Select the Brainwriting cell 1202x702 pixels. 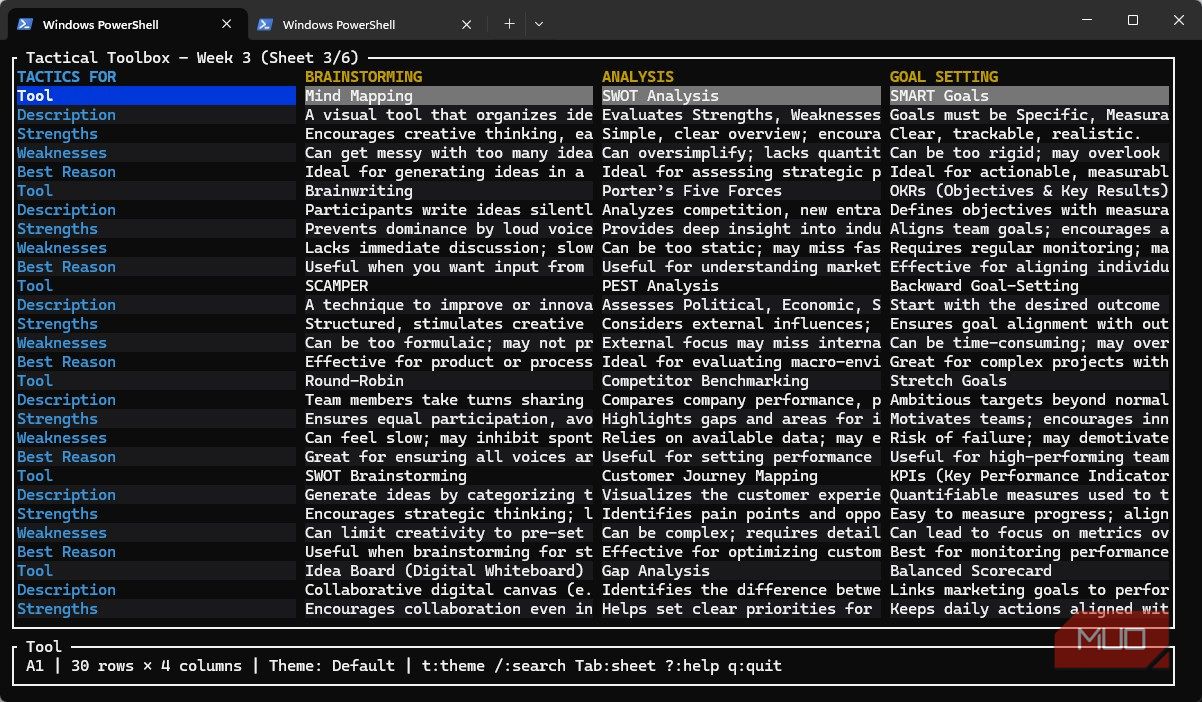(449, 191)
